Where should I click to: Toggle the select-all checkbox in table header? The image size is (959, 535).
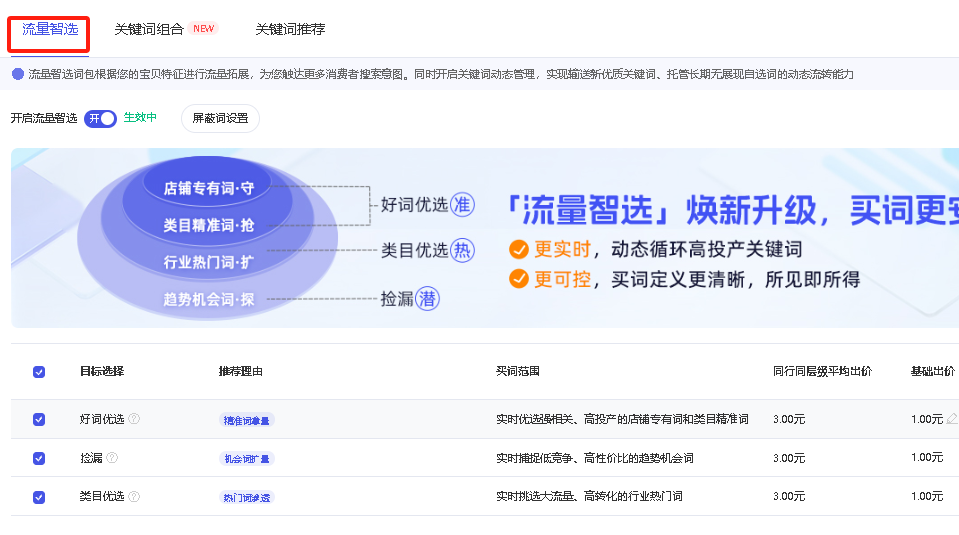pos(39,372)
